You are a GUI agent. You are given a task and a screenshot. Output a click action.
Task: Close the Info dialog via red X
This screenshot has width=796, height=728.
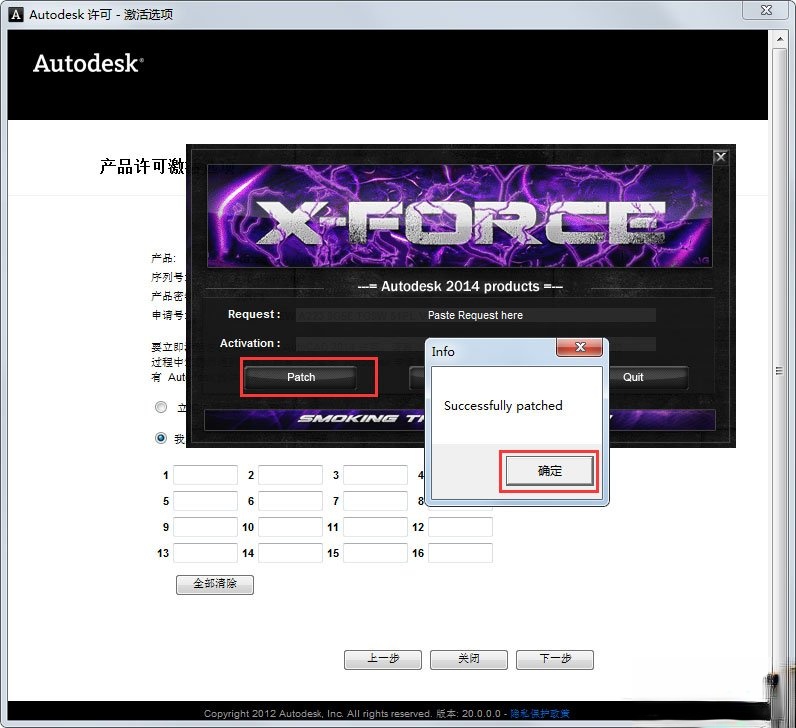[580, 347]
